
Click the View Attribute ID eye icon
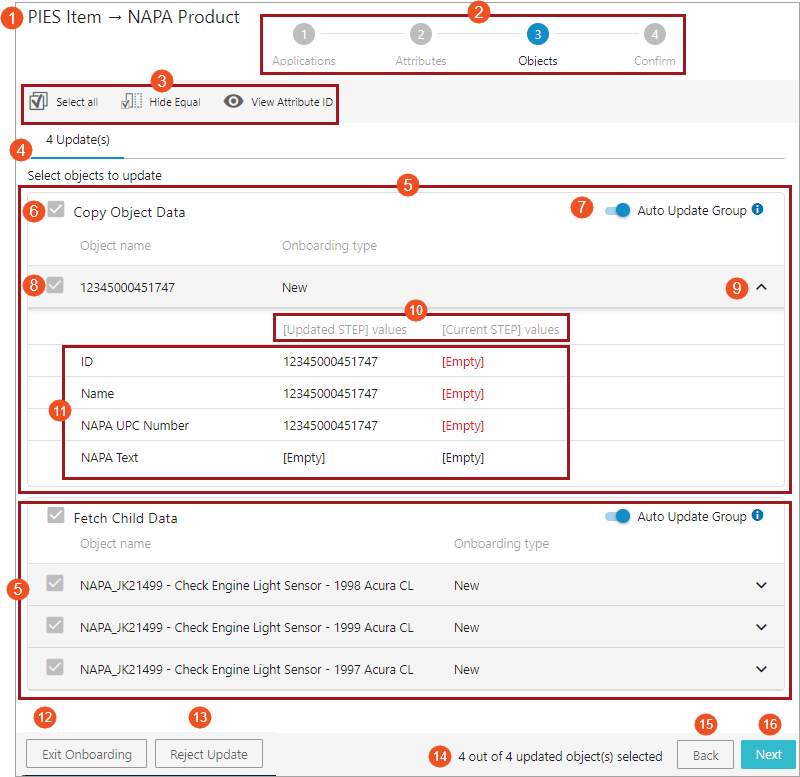tap(233, 101)
